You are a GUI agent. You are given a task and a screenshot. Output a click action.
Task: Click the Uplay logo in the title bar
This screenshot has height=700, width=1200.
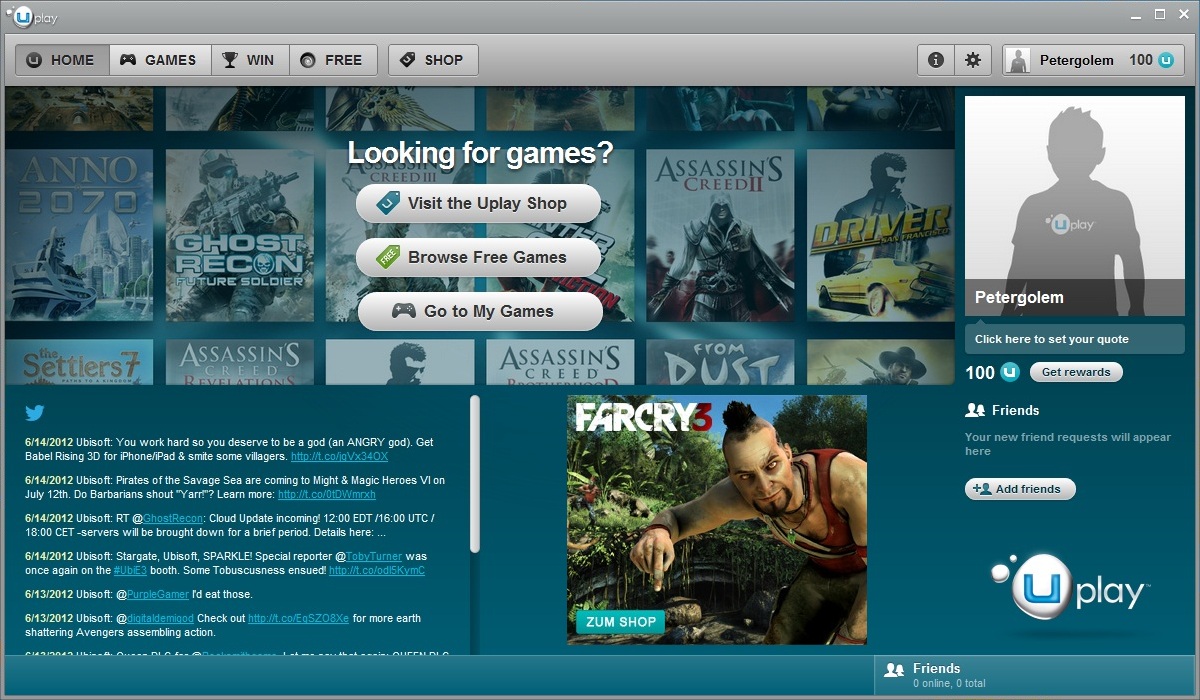(30, 16)
